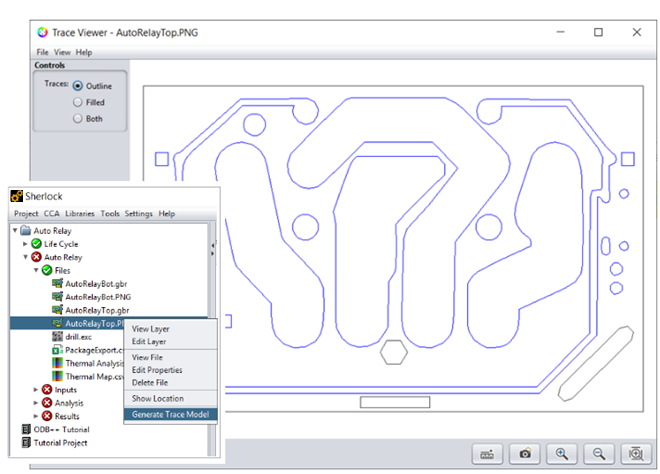Open the Sherlock Tools menu
The height and width of the screenshot is (474, 660).
[x=110, y=213]
